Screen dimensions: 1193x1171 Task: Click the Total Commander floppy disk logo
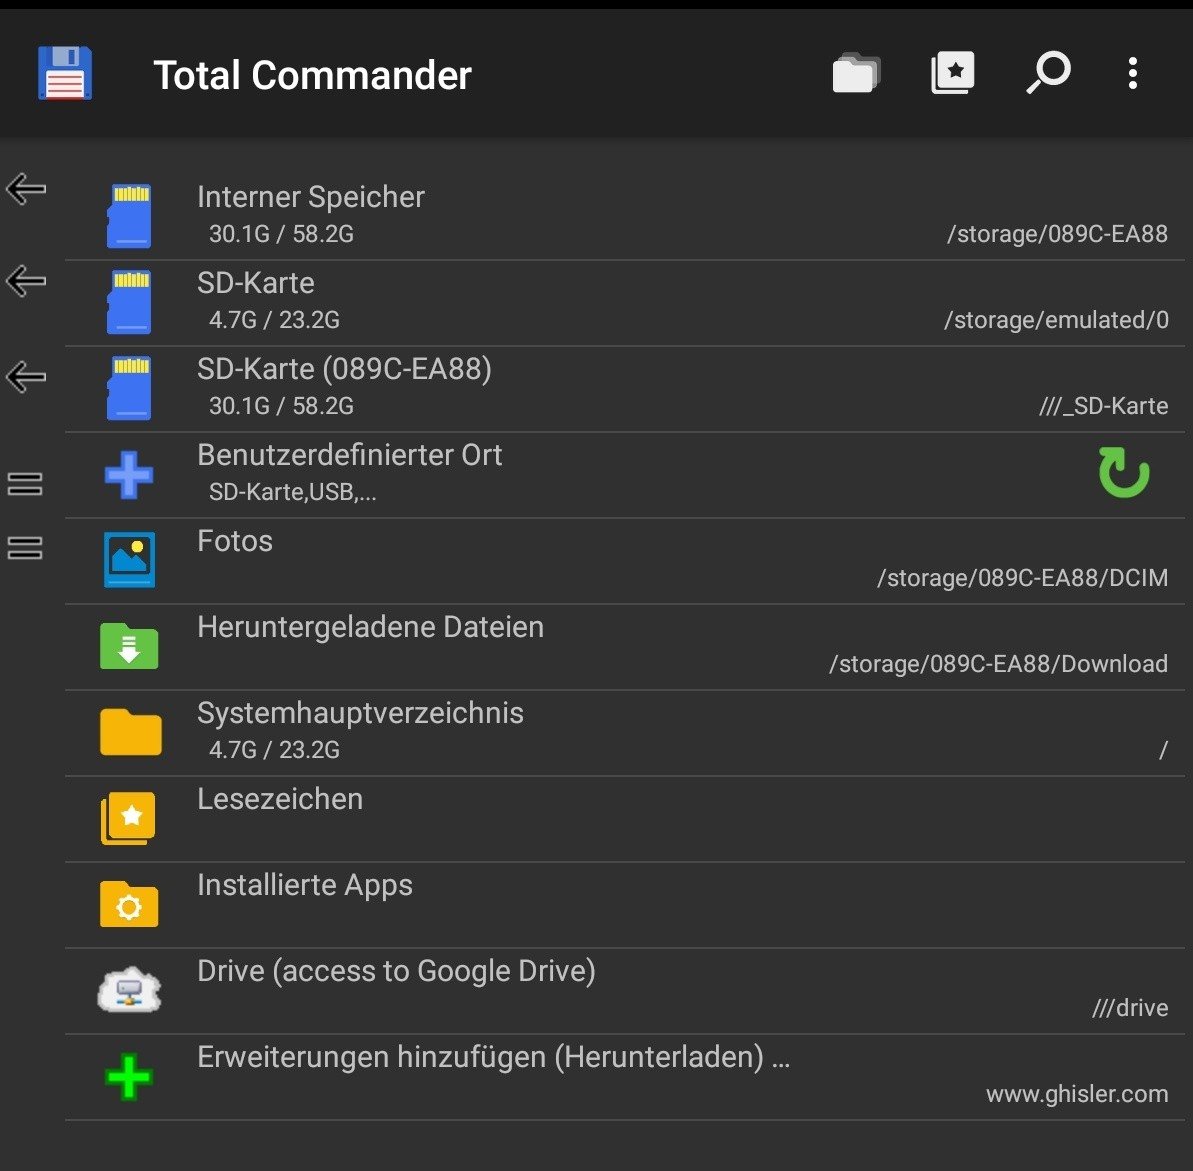pyautogui.click(x=65, y=74)
